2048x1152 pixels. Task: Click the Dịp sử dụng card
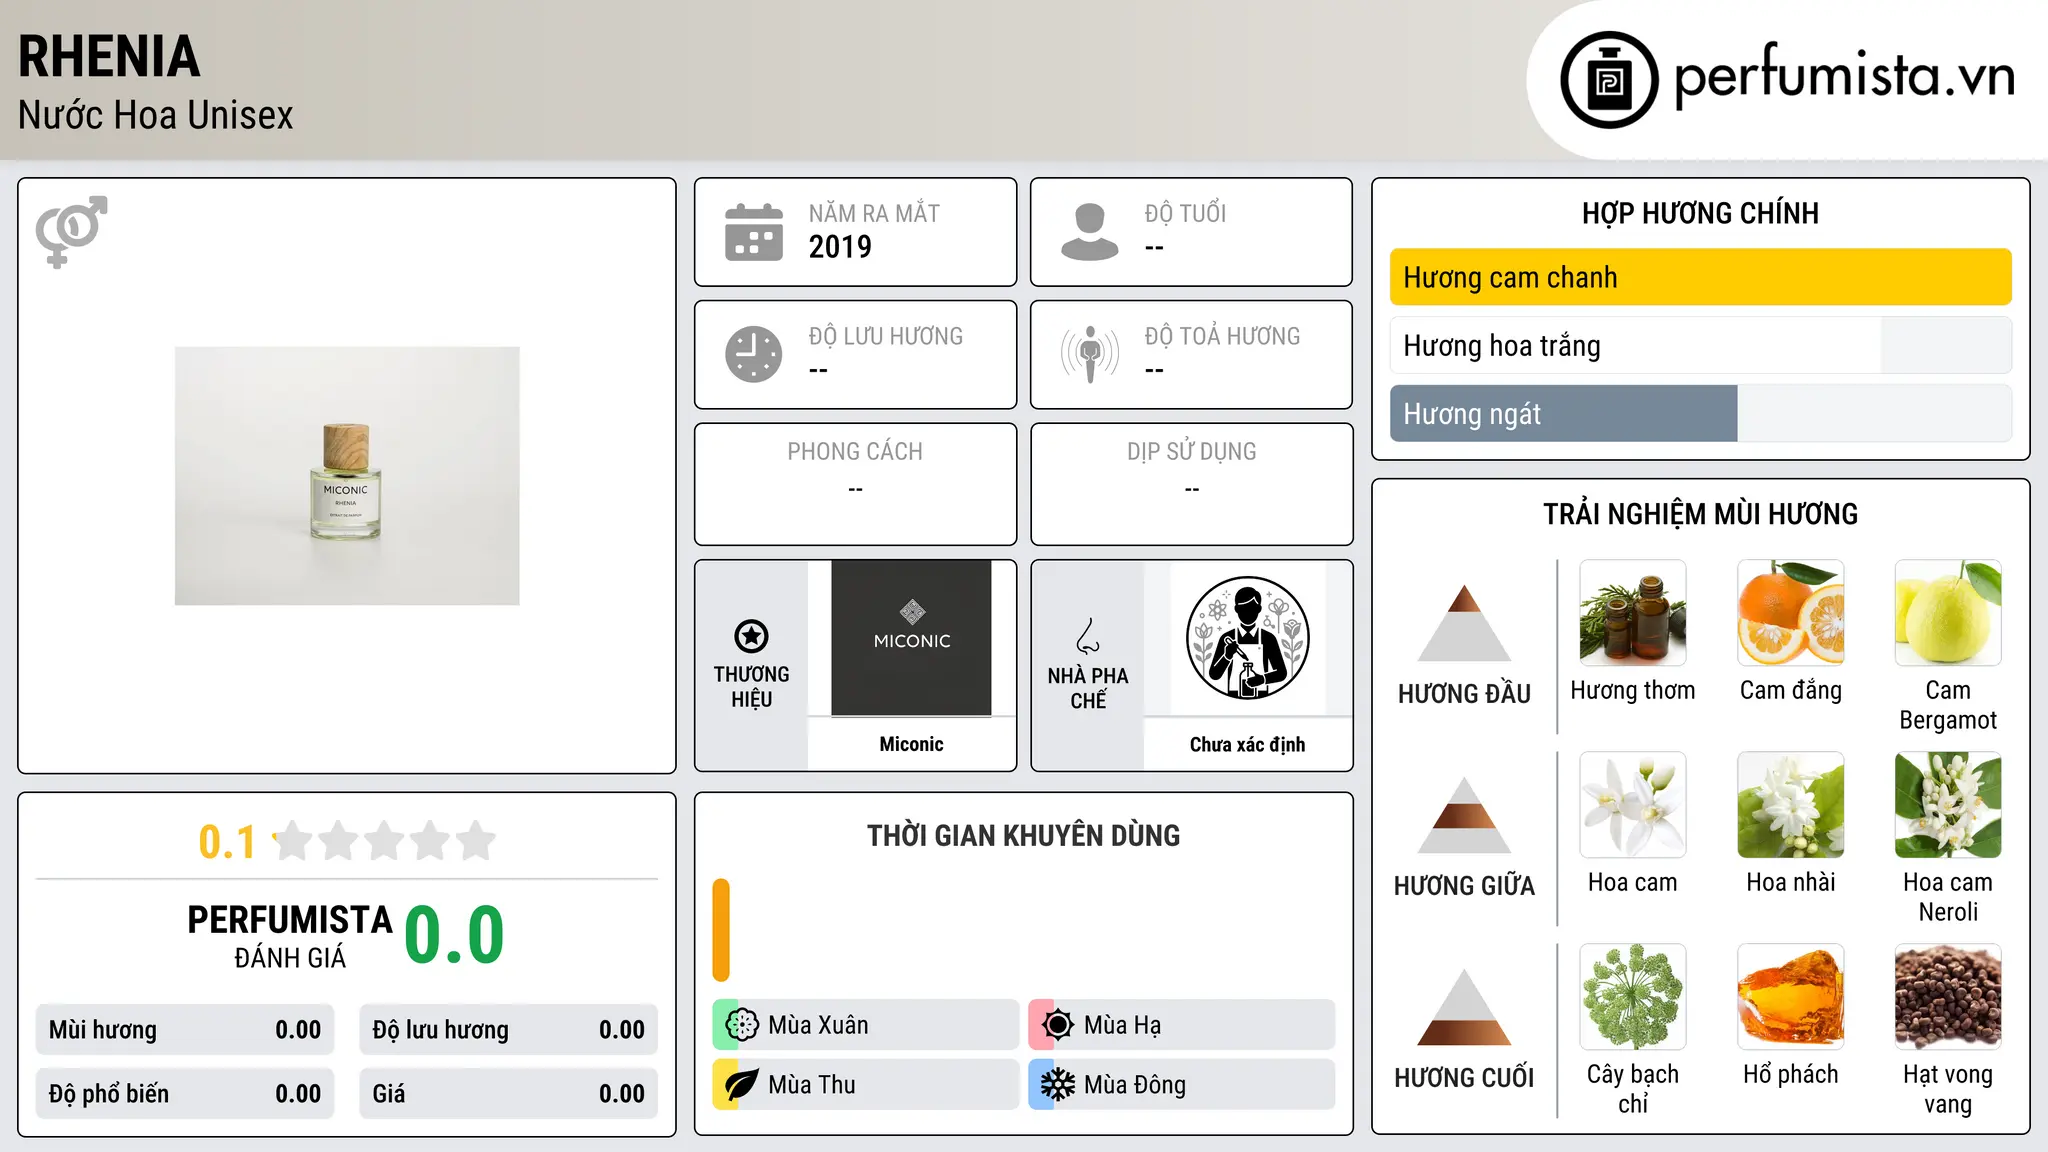[x=1191, y=484]
